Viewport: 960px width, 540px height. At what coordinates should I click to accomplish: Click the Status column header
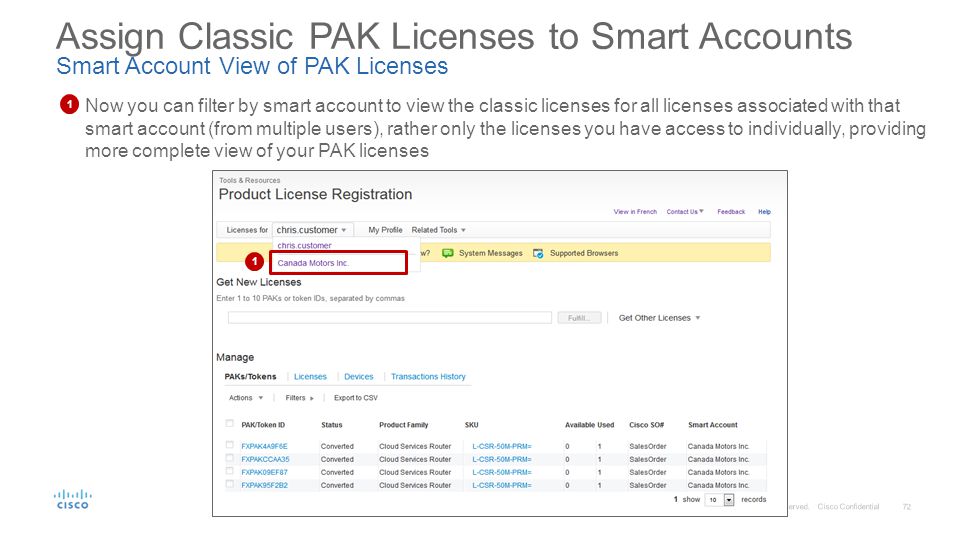click(x=332, y=425)
